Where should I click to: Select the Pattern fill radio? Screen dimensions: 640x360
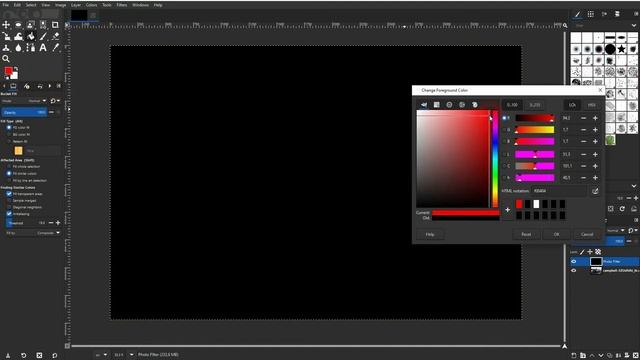pyautogui.click(x=9, y=141)
